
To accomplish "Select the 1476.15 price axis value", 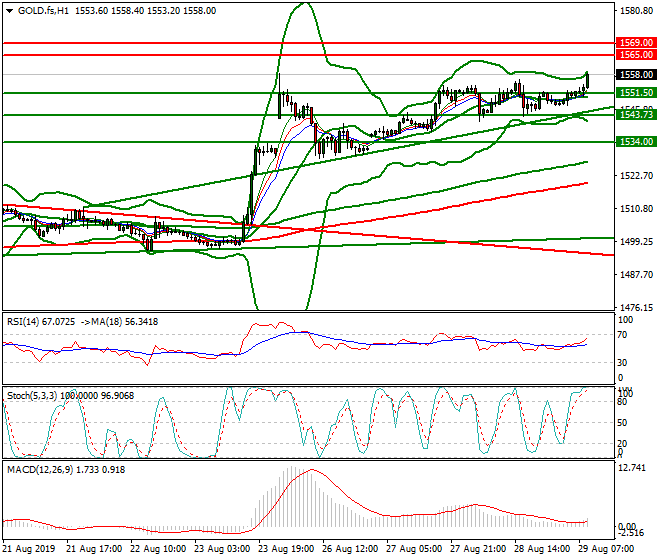I will click(x=636, y=308).
